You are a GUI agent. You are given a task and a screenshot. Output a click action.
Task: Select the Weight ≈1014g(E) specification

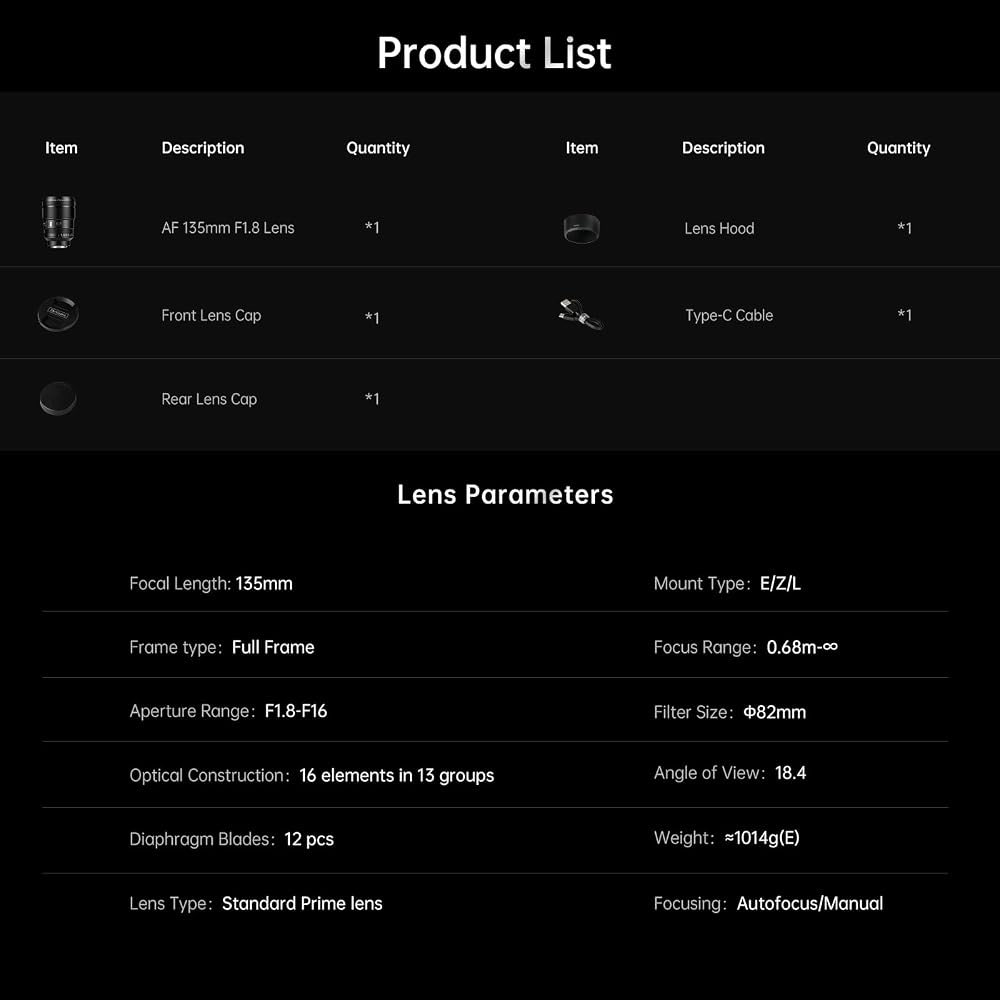pyautogui.click(x=726, y=838)
